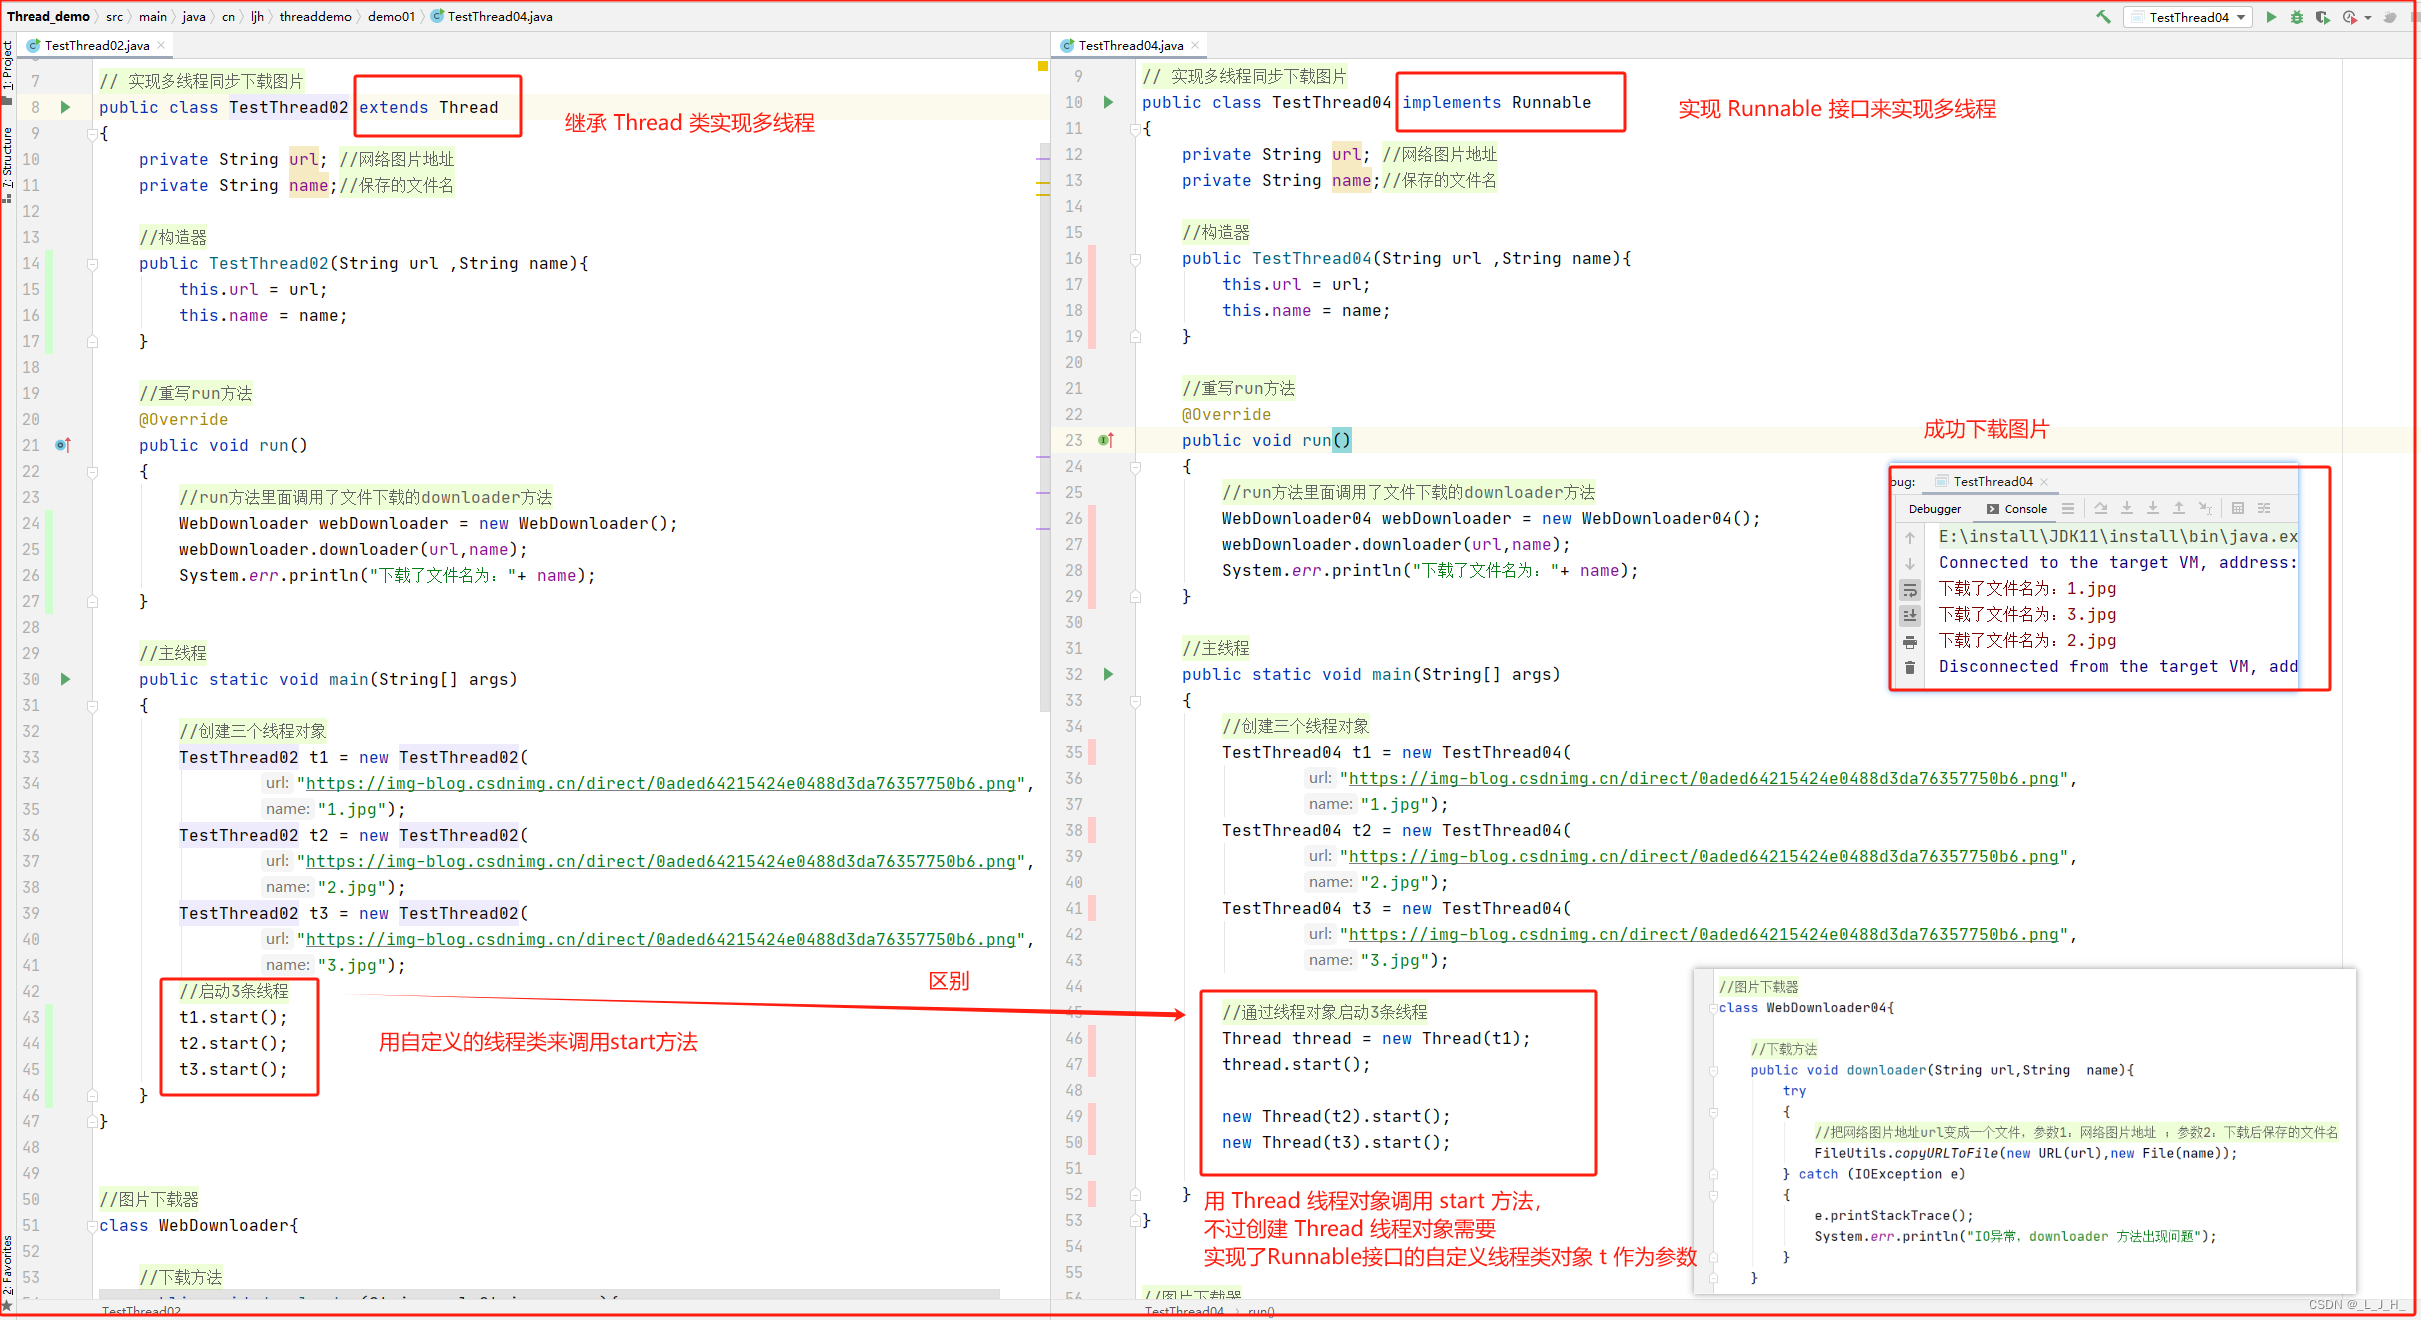Click Trace Current Stream Chain icon

pos(2264,508)
